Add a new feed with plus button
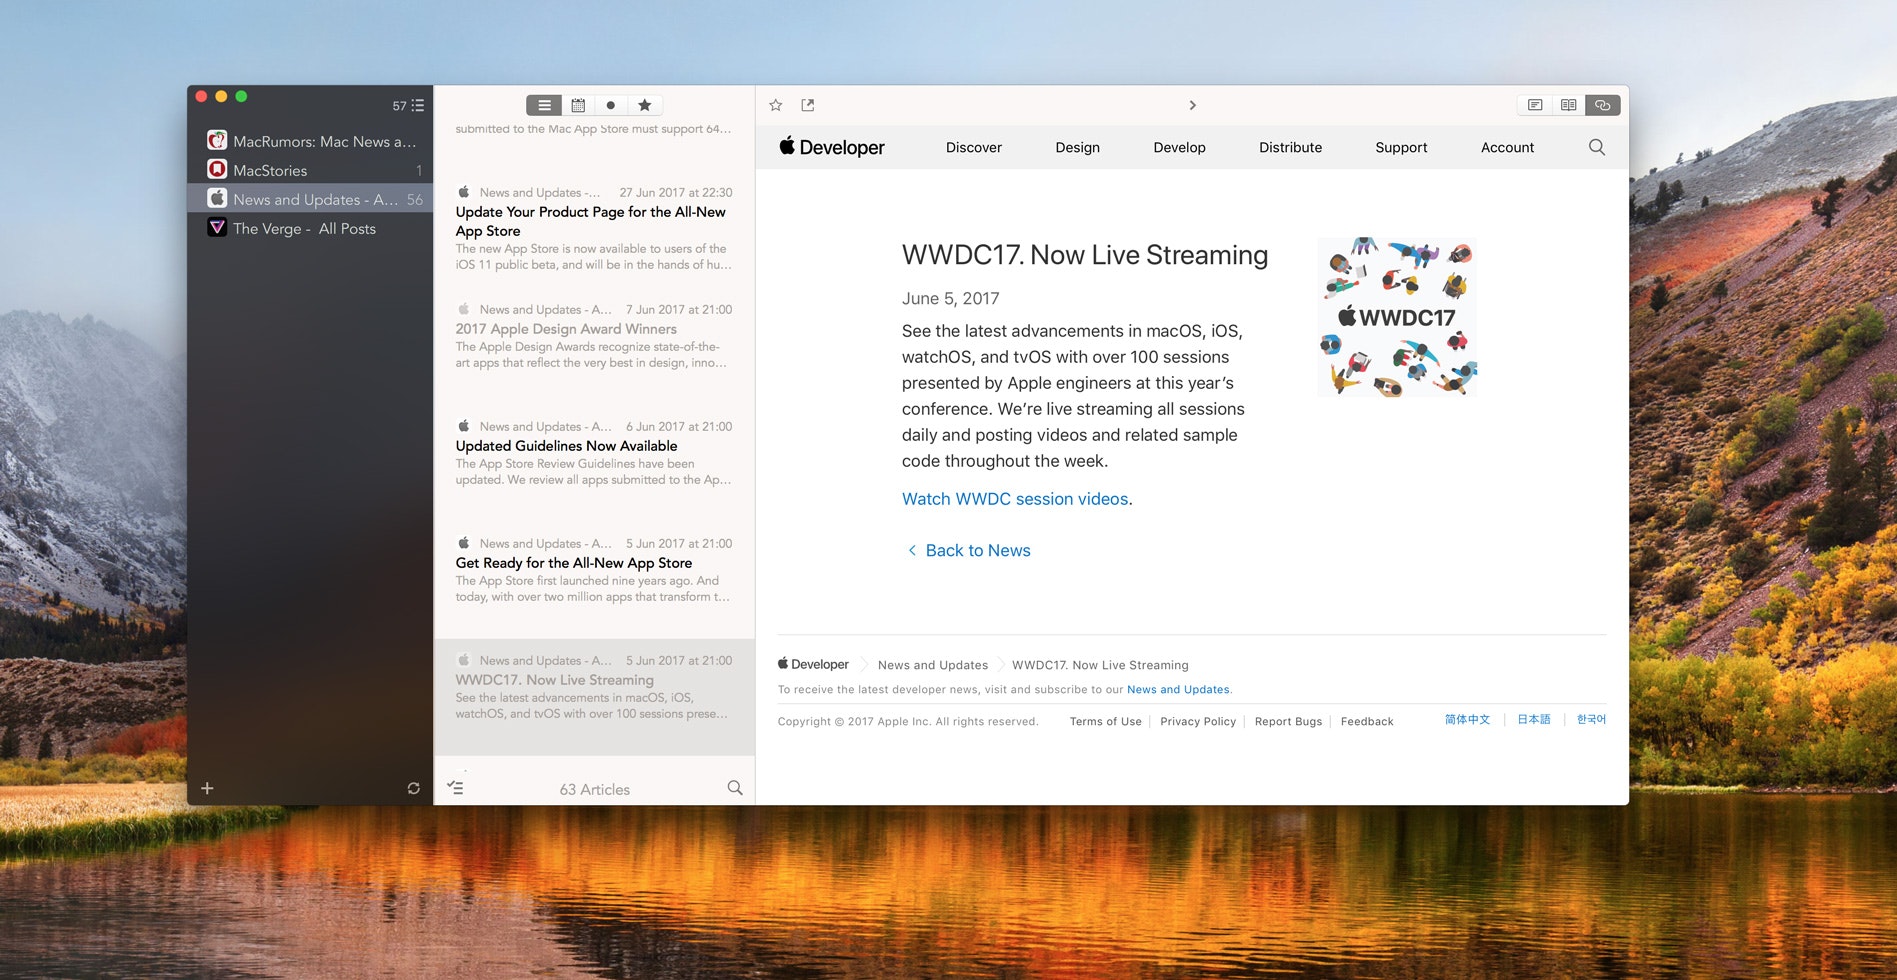This screenshot has width=1897, height=980. [x=207, y=788]
